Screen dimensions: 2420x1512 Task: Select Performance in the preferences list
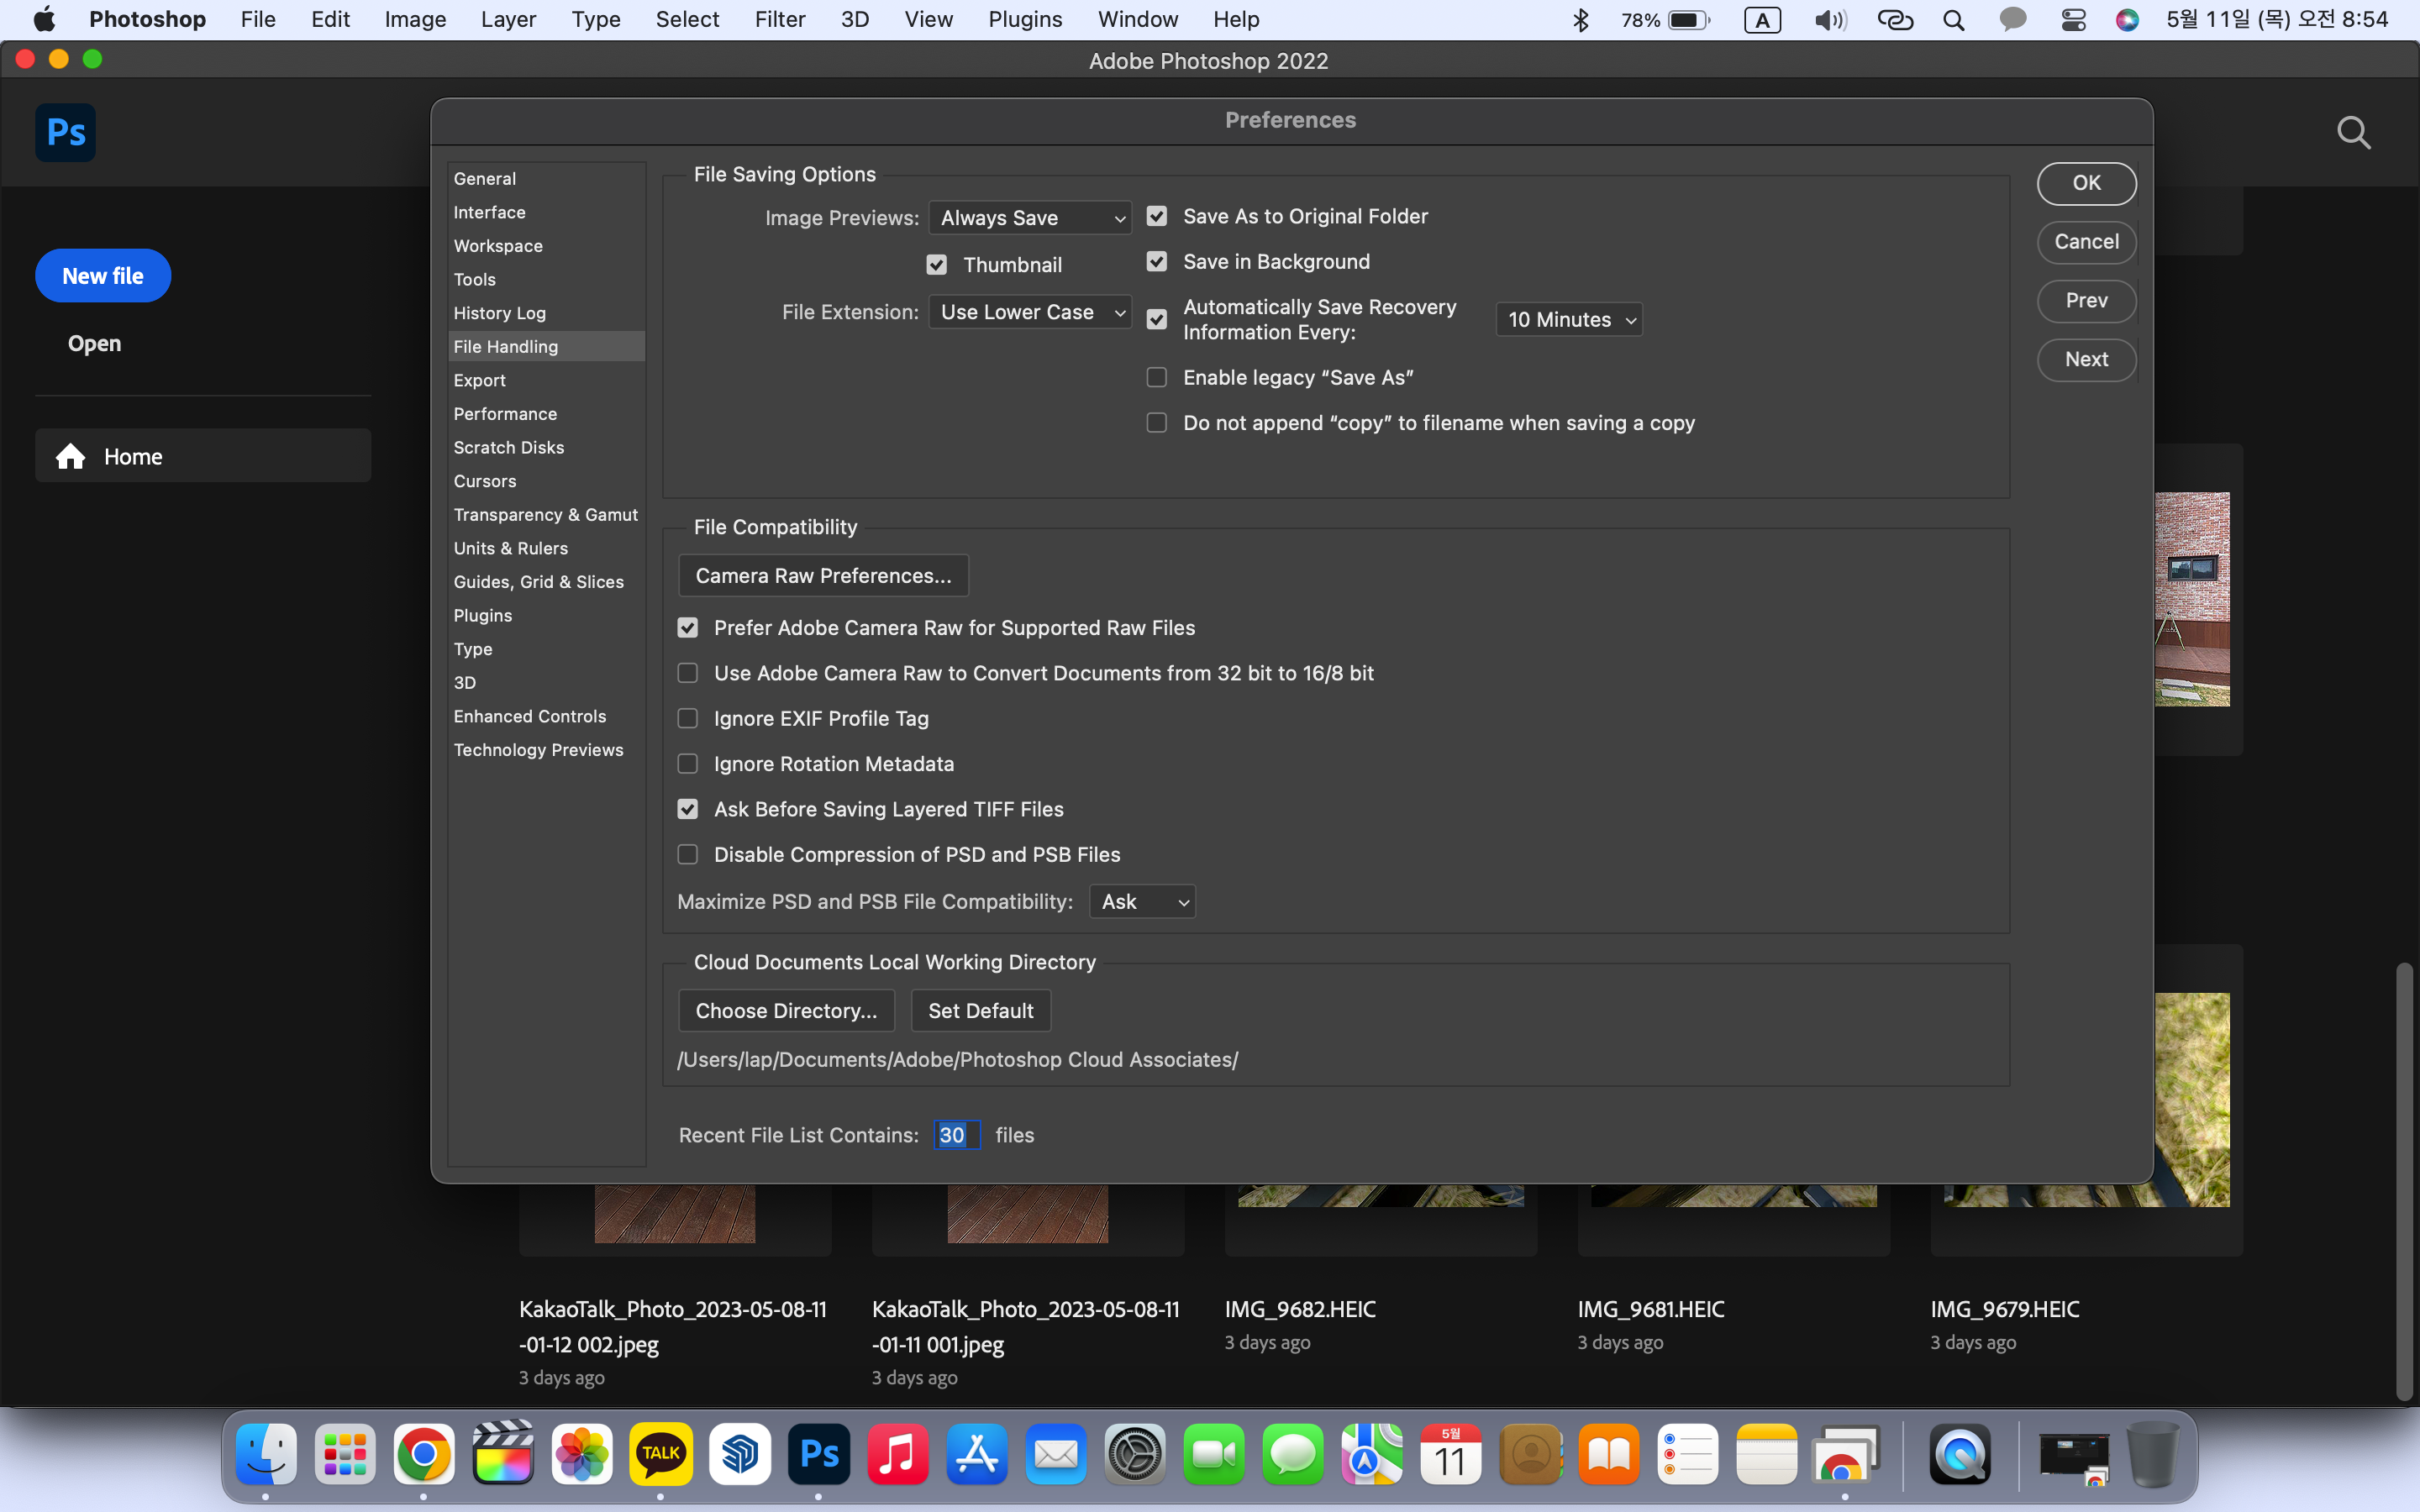point(505,414)
